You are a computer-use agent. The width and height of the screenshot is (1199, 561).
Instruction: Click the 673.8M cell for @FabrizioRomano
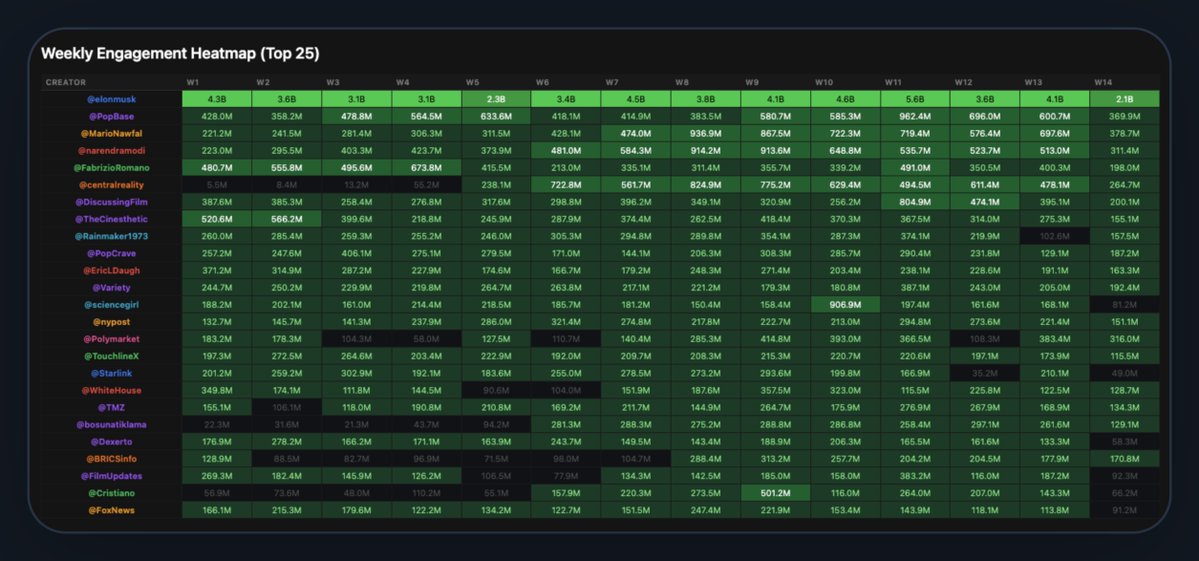click(x=427, y=167)
